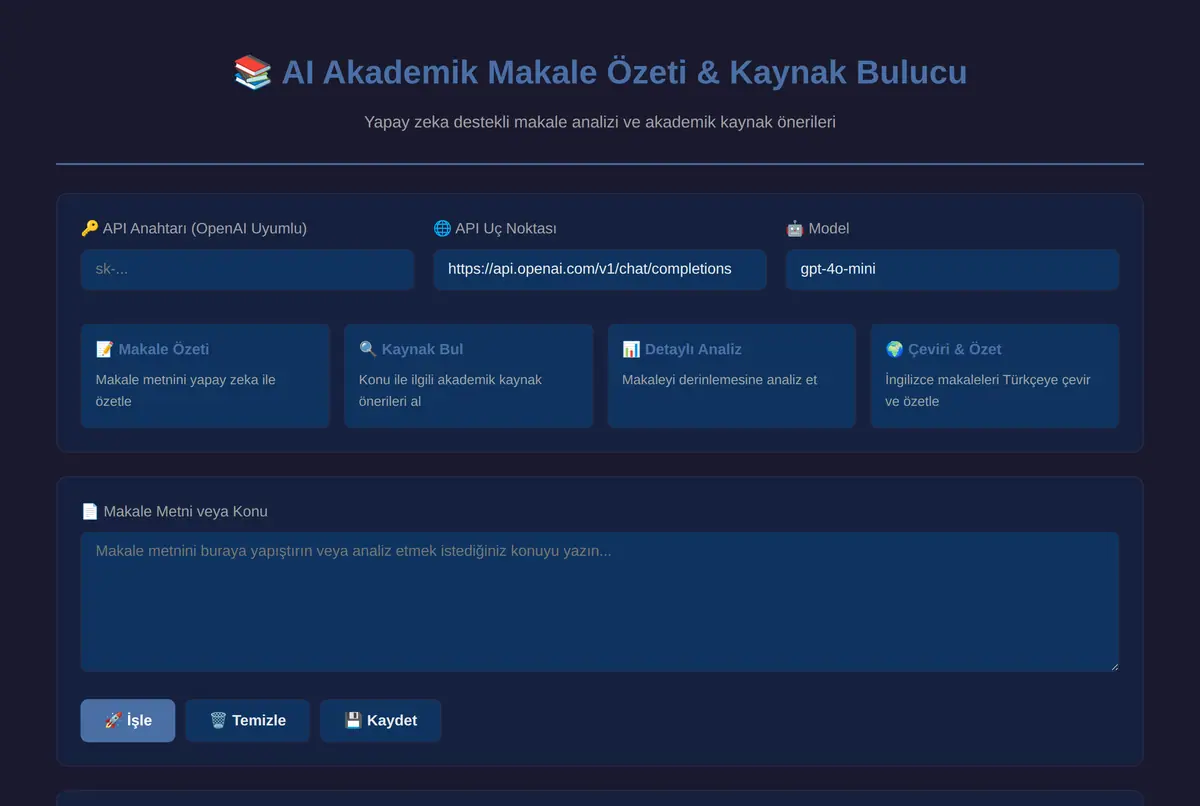Image resolution: width=1200 pixels, height=806 pixels.
Task: Click the API endpoint URL field
Action: pos(600,269)
